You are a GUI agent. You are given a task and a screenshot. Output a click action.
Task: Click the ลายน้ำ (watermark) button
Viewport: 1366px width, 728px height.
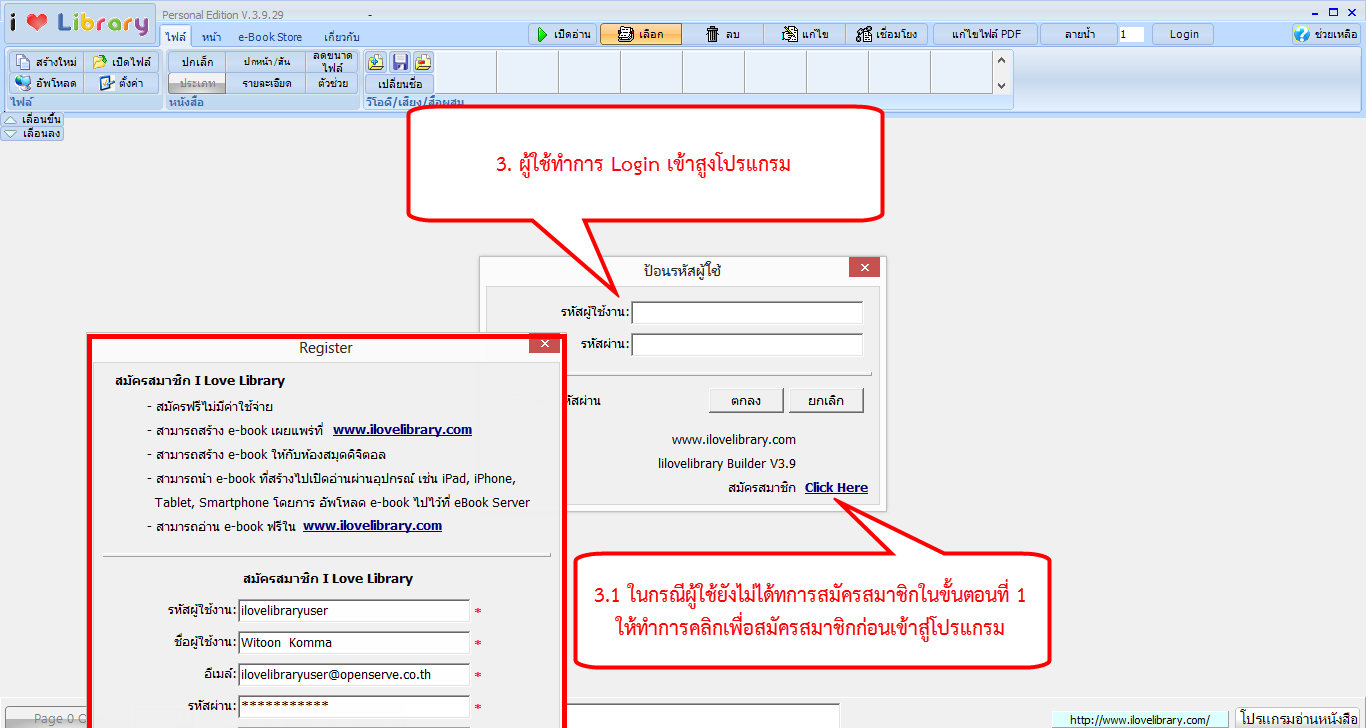point(1079,34)
